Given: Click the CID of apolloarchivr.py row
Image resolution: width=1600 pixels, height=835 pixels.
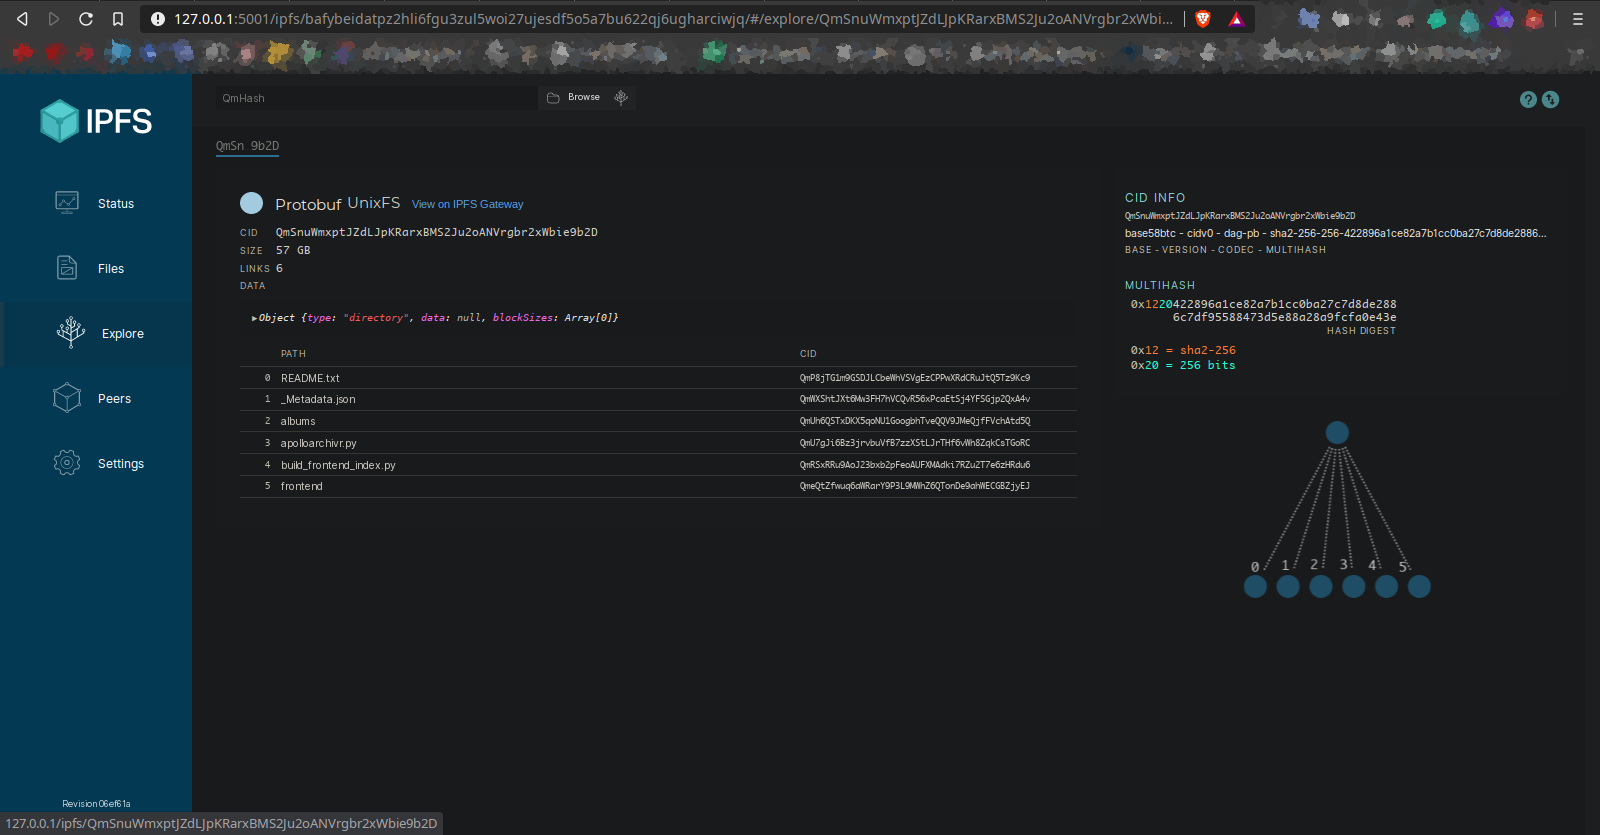Looking at the screenshot, I should [x=915, y=443].
